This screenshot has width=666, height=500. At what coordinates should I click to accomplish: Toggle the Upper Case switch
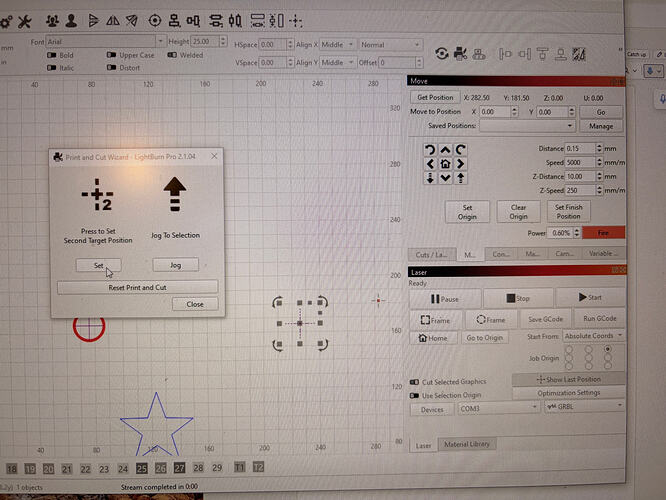tap(111, 55)
